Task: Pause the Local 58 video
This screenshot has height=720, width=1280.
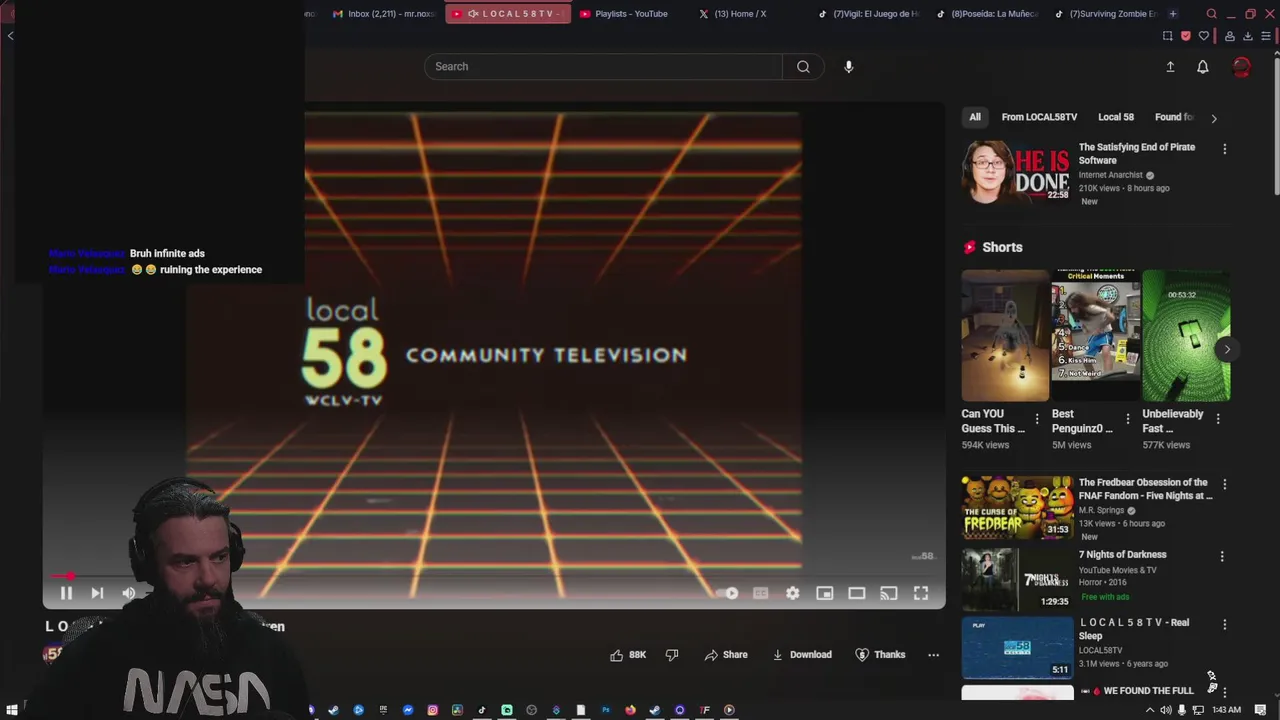Action: pyautogui.click(x=66, y=593)
